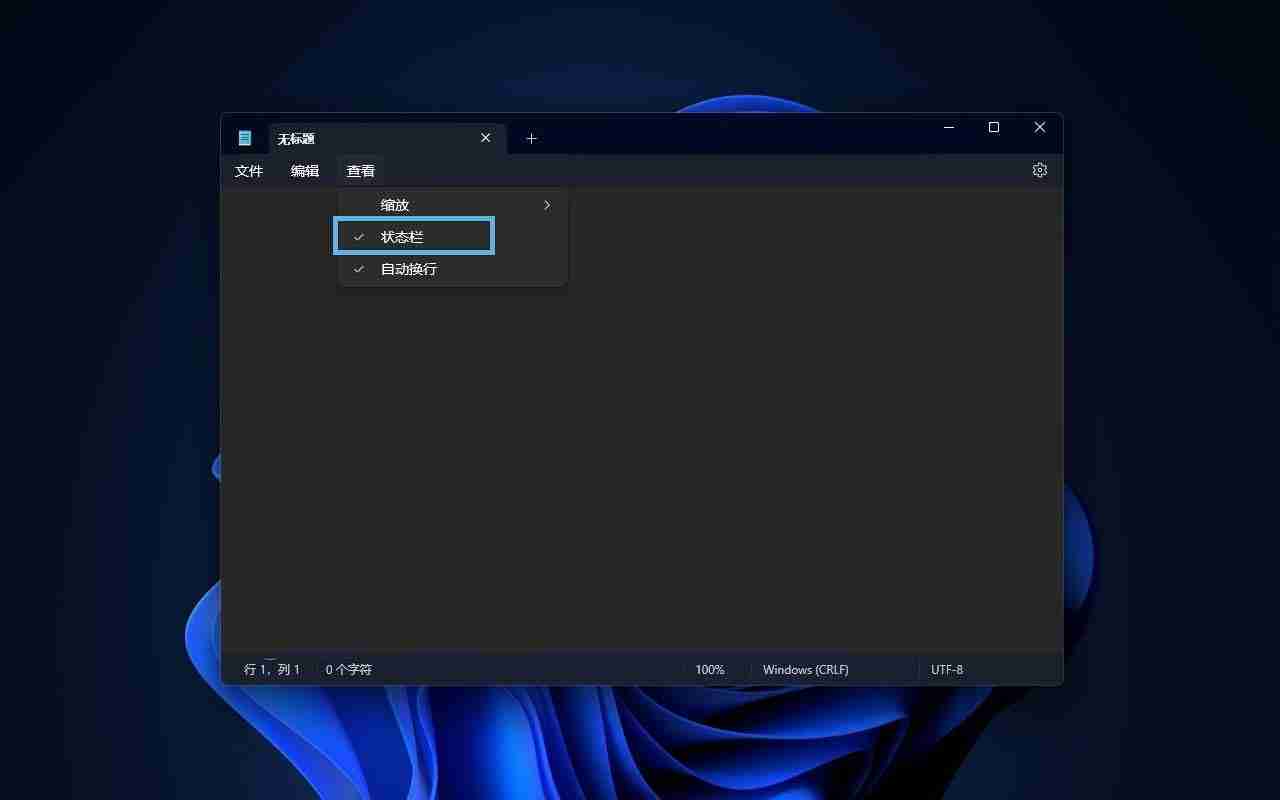Screen dimensions: 1280x800
Task: Open the 文件 menu
Action: click(248, 170)
